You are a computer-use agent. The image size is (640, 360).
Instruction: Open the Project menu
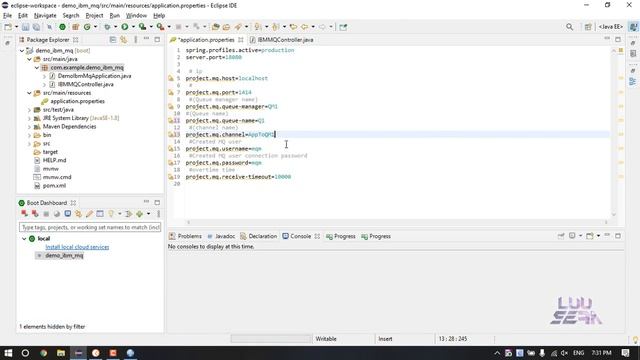tap(94, 16)
